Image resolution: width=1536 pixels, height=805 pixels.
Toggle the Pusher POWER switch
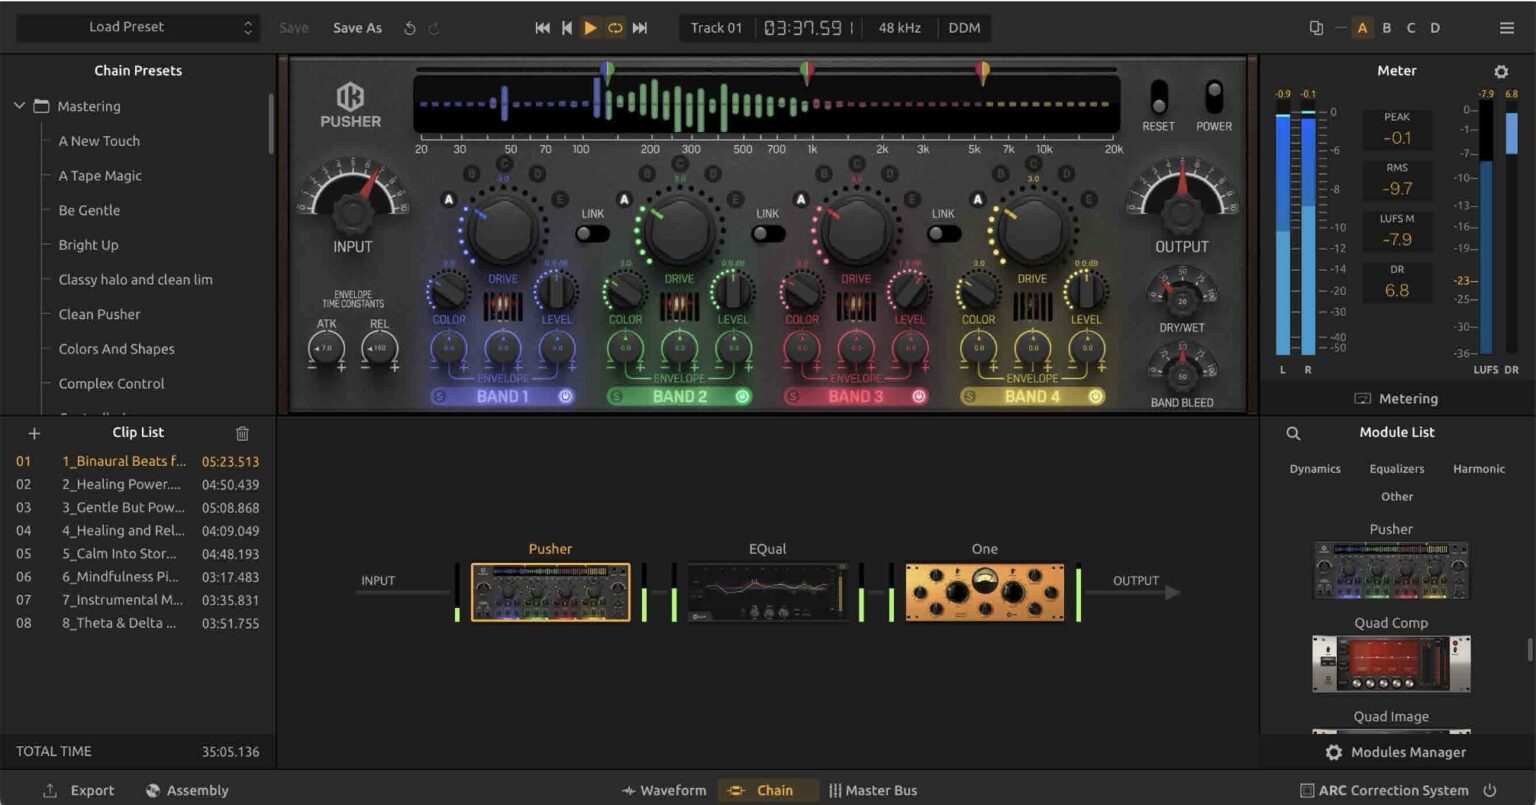[x=1214, y=98]
